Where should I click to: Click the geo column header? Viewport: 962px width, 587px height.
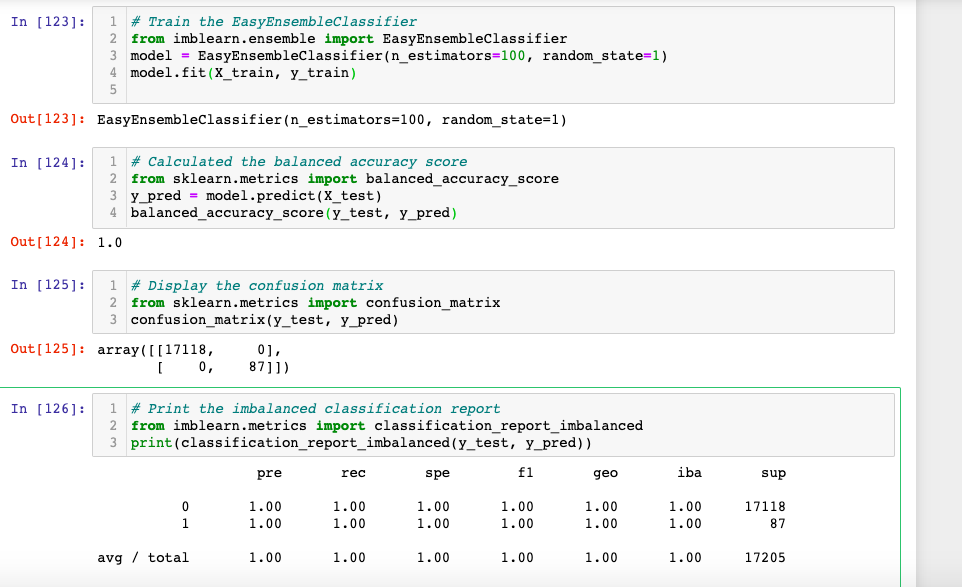point(606,473)
